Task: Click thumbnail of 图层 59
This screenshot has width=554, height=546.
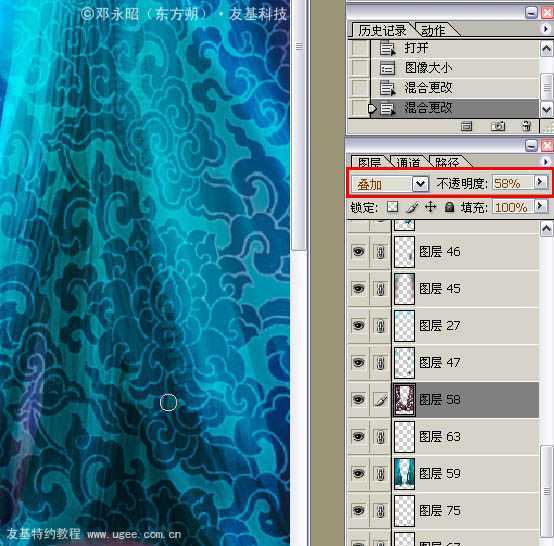Action: 404,474
